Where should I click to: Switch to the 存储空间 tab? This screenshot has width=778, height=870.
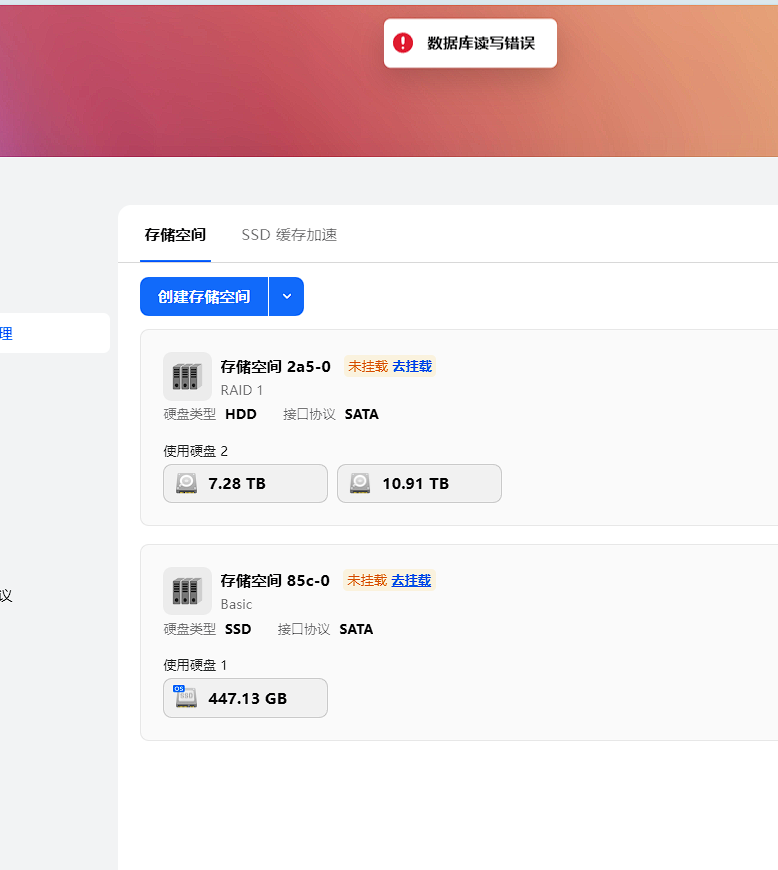pos(175,235)
